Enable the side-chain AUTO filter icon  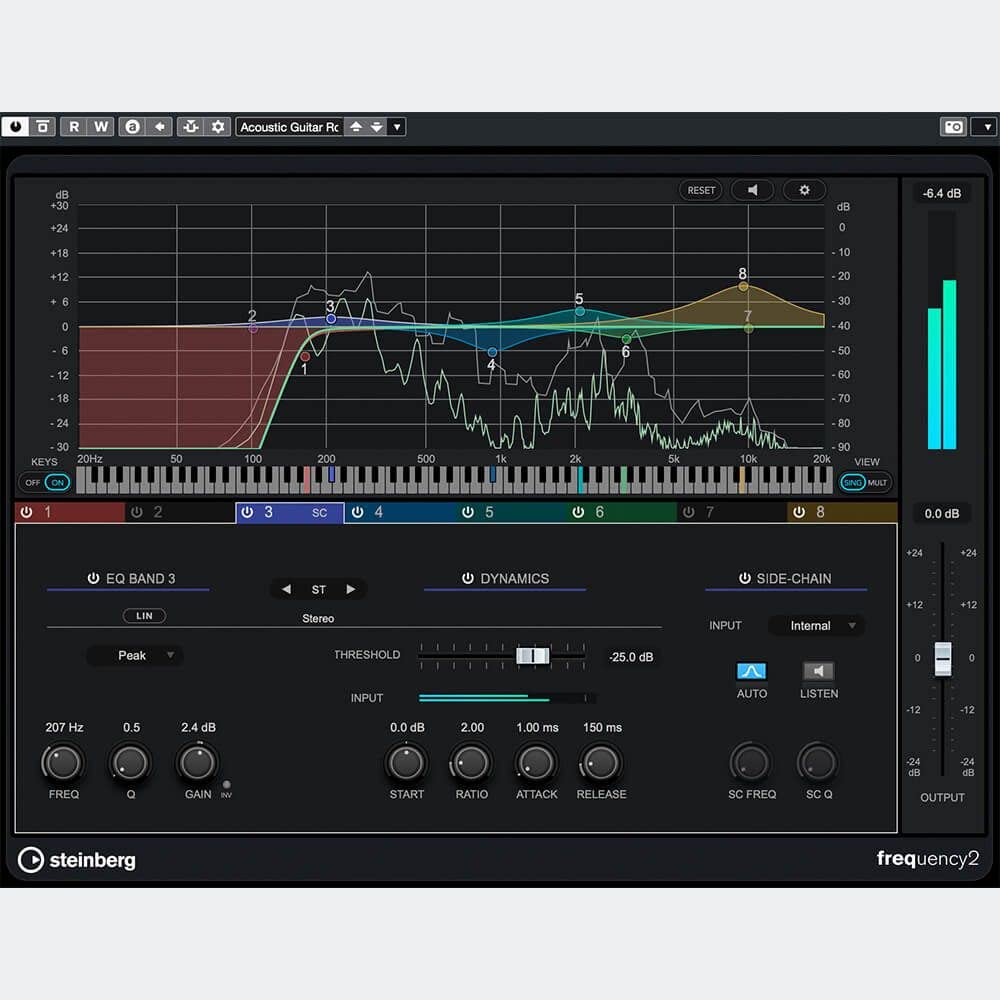751,671
